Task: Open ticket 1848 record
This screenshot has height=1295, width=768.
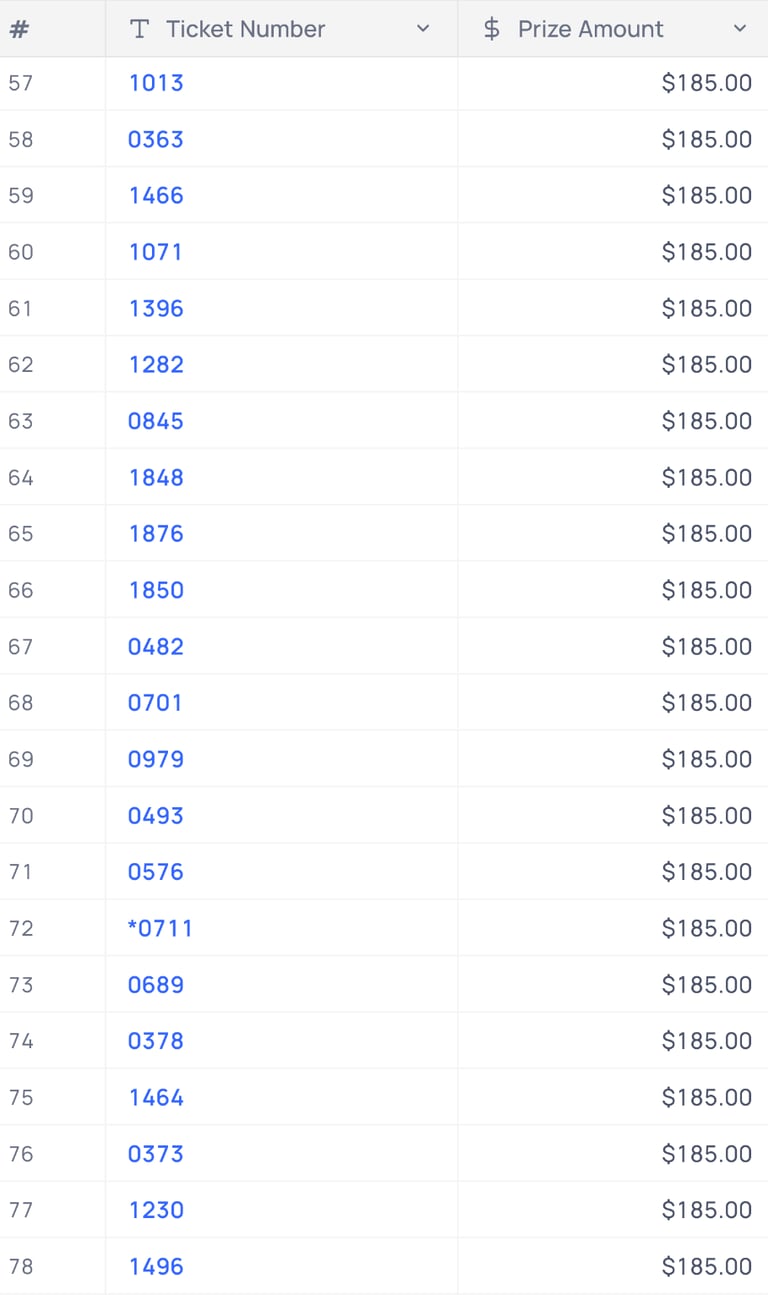Action: coord(156,477)
